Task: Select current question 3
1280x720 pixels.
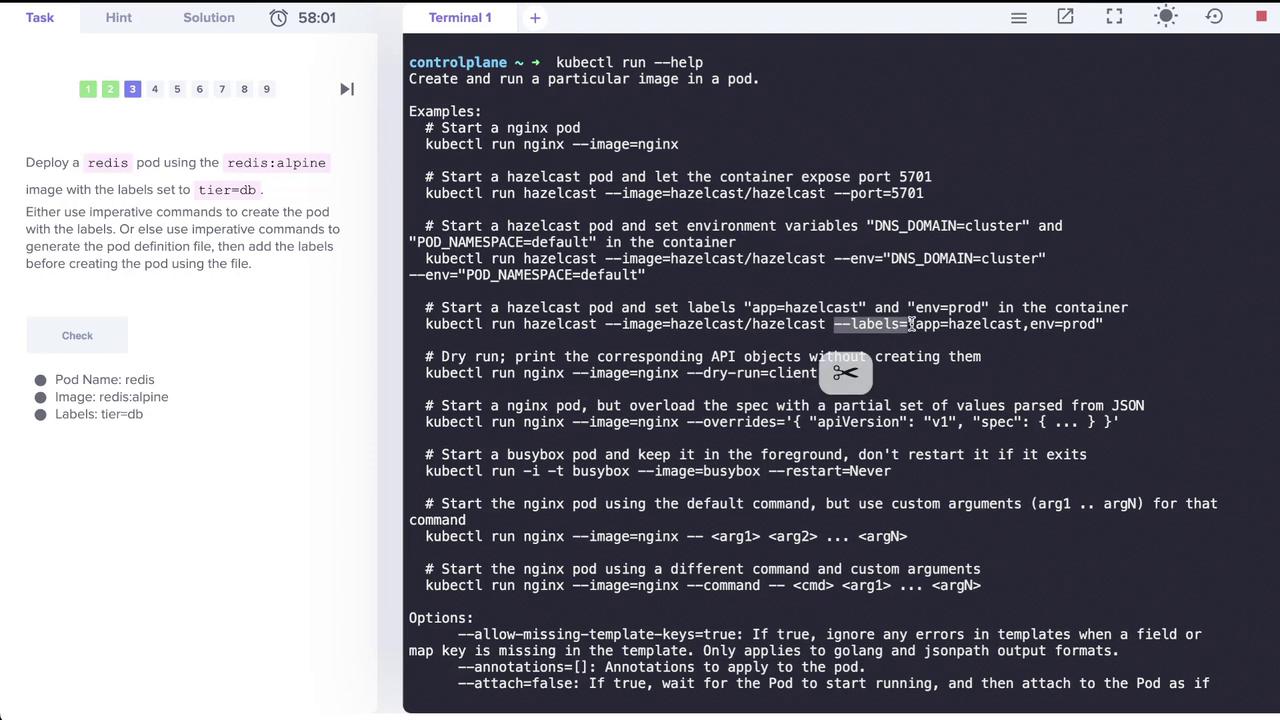Action: (132, 89)
